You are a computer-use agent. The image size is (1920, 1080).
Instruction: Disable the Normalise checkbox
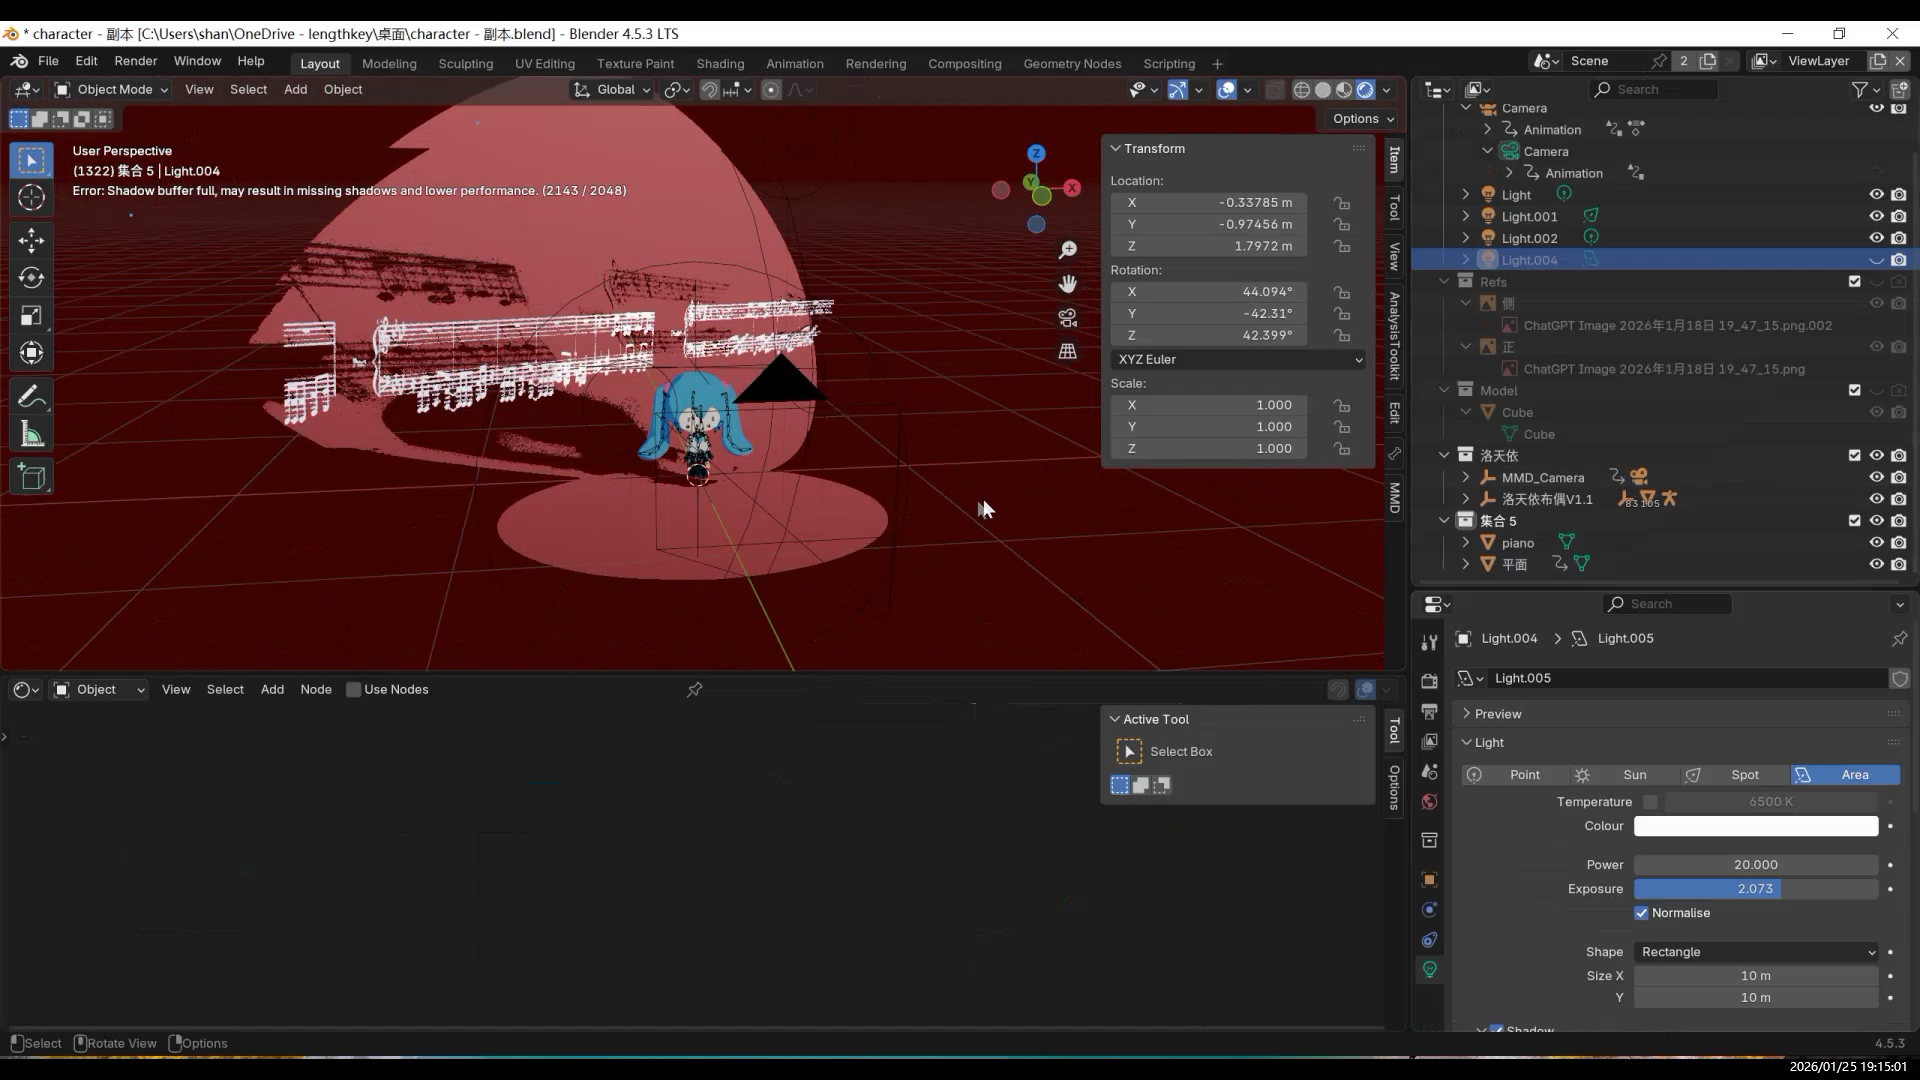click(x=1641, y=913)
